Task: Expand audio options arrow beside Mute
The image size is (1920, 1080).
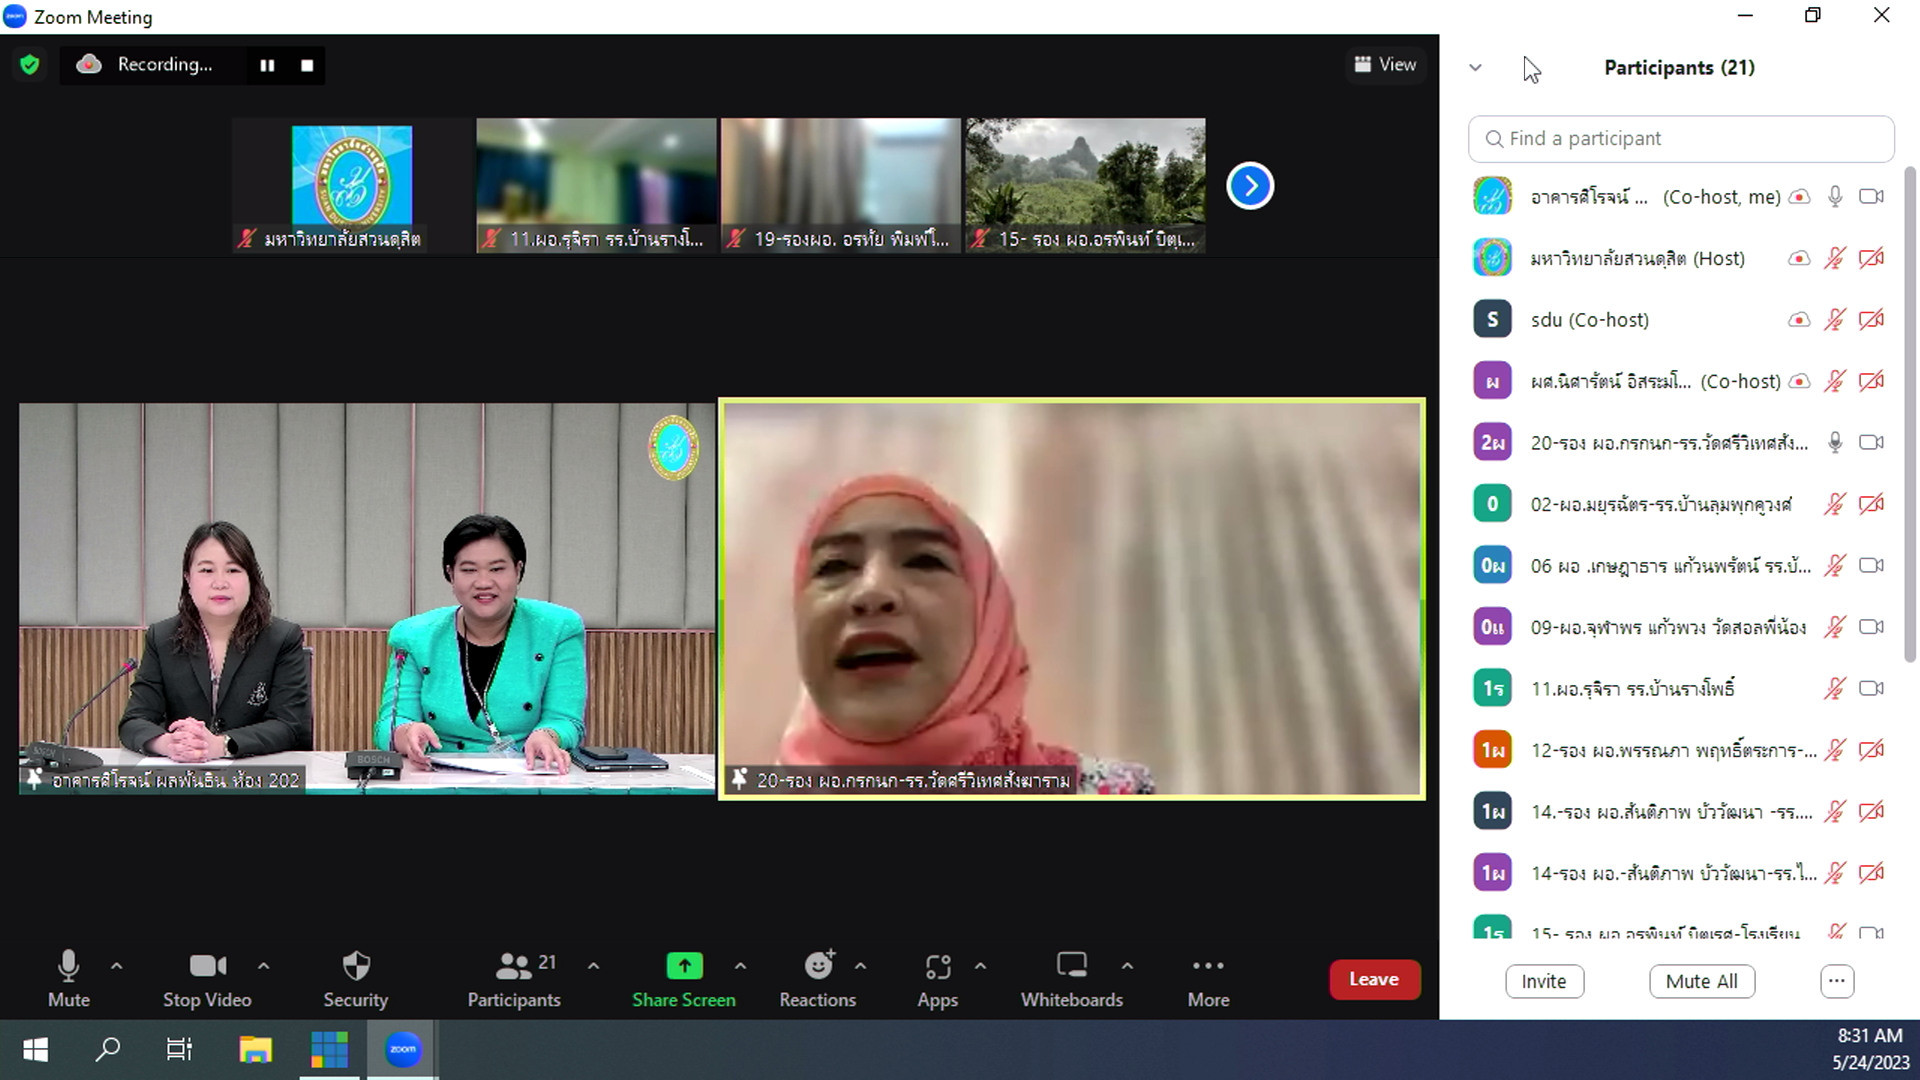Action: click(x=116, y=966)
